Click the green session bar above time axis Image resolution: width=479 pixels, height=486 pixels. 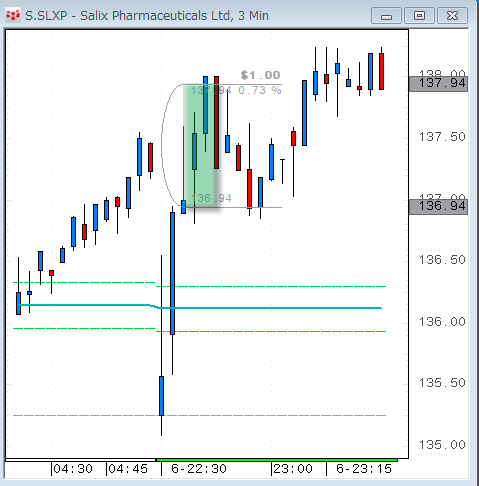coord(277,460)
